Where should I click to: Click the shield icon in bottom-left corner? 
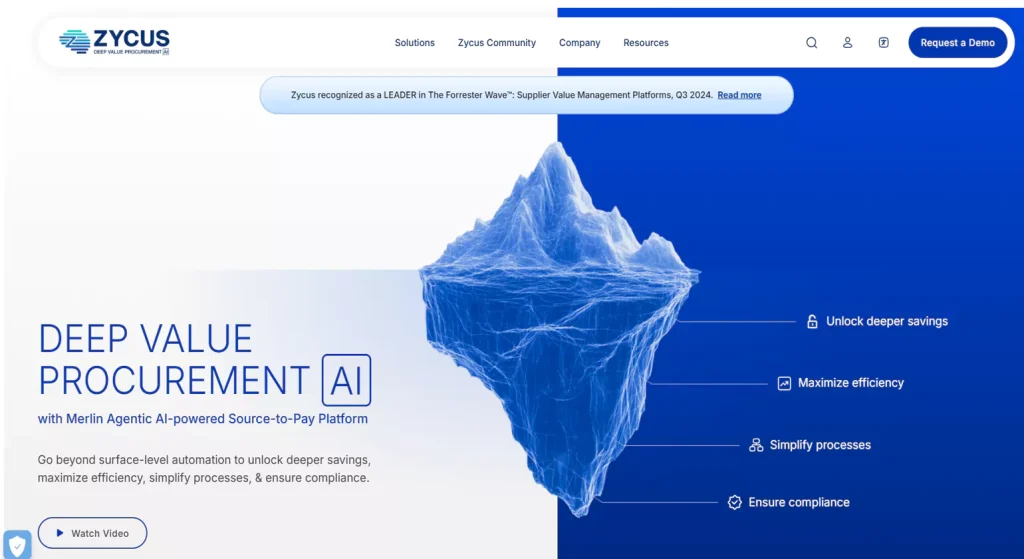17,545
